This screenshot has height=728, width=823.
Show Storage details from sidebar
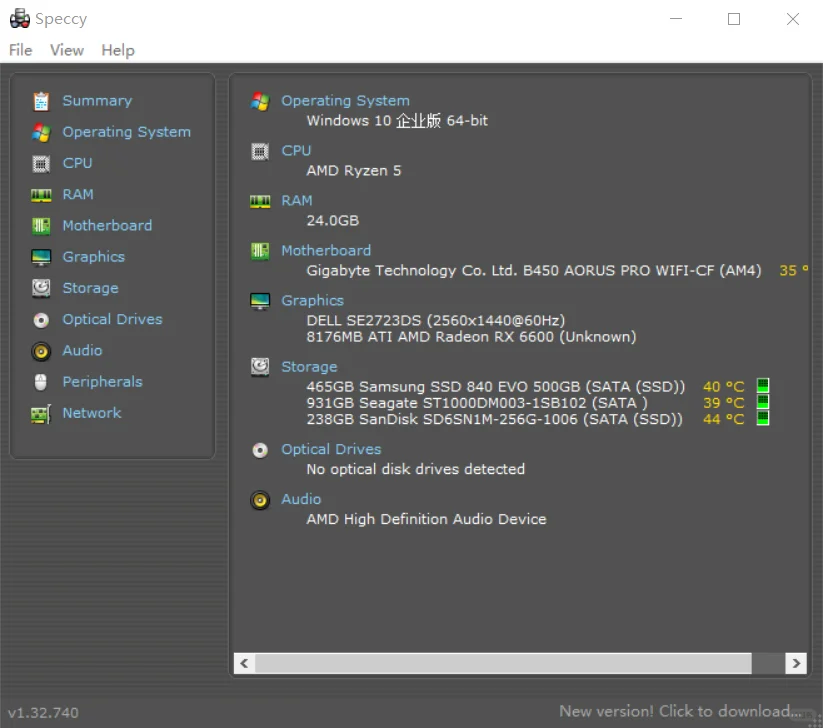point(90,288)
